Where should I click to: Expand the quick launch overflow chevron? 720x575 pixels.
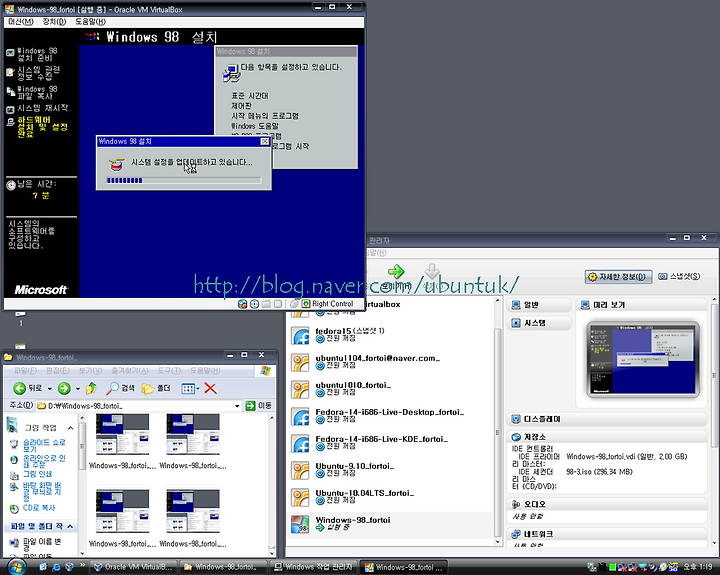(x=83, y=565)
